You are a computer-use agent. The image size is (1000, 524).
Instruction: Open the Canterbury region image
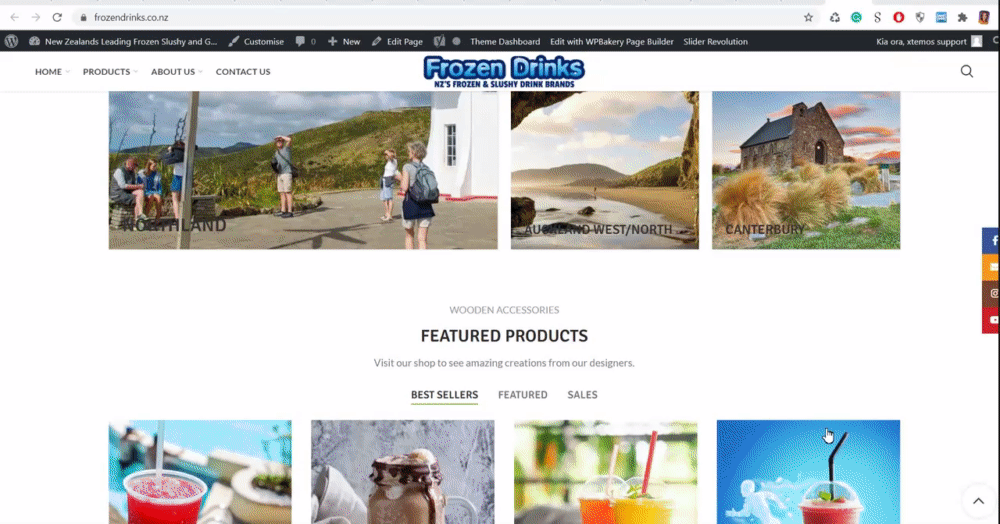coord(806,170)
